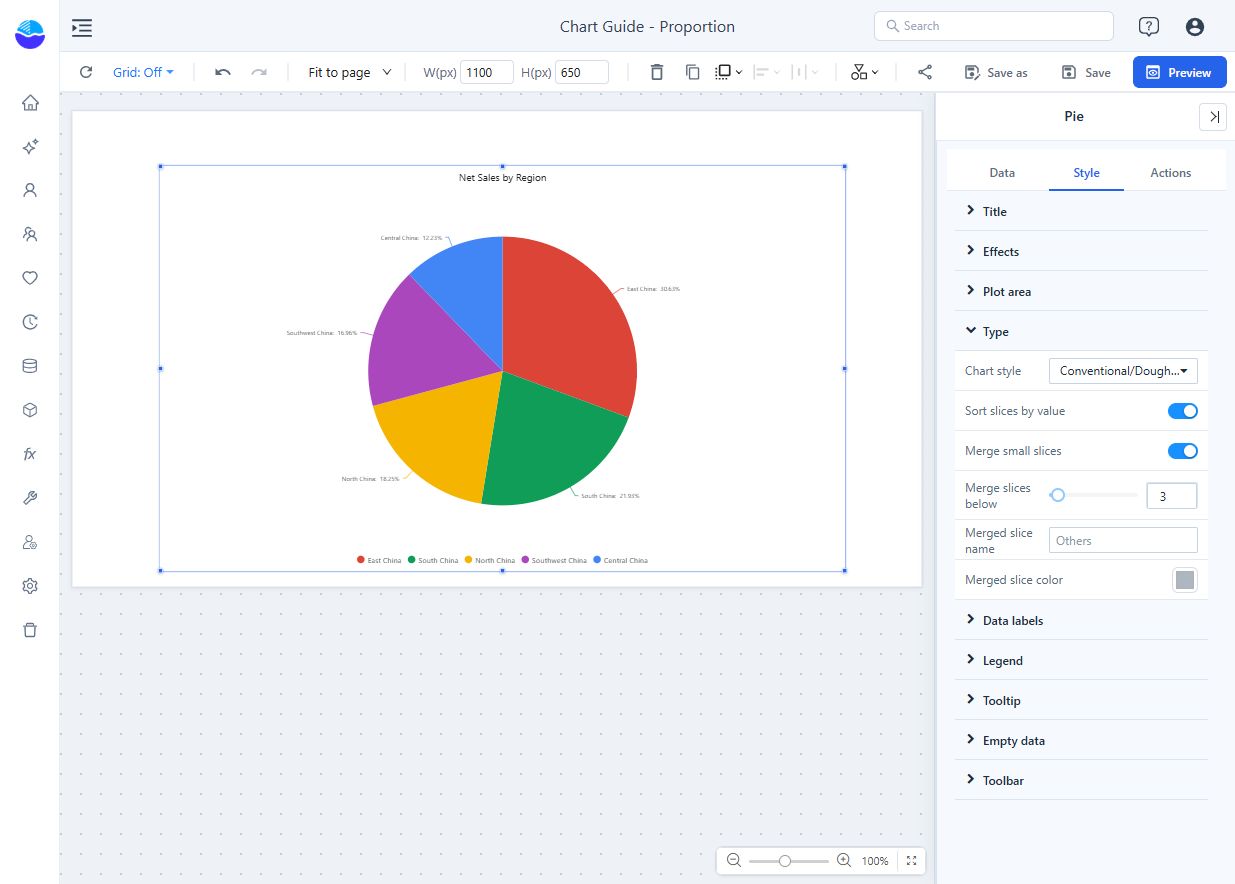Open the Grid: Off dropdown
Viewport: 1235px width, 884px height.
coord(143,72)
